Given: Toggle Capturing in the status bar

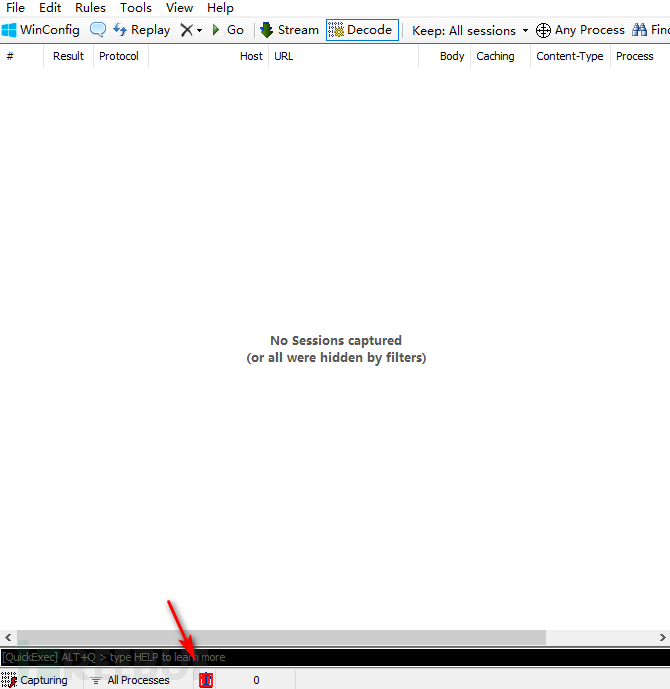Looking at the screenshot, I should tap(34, 680).
